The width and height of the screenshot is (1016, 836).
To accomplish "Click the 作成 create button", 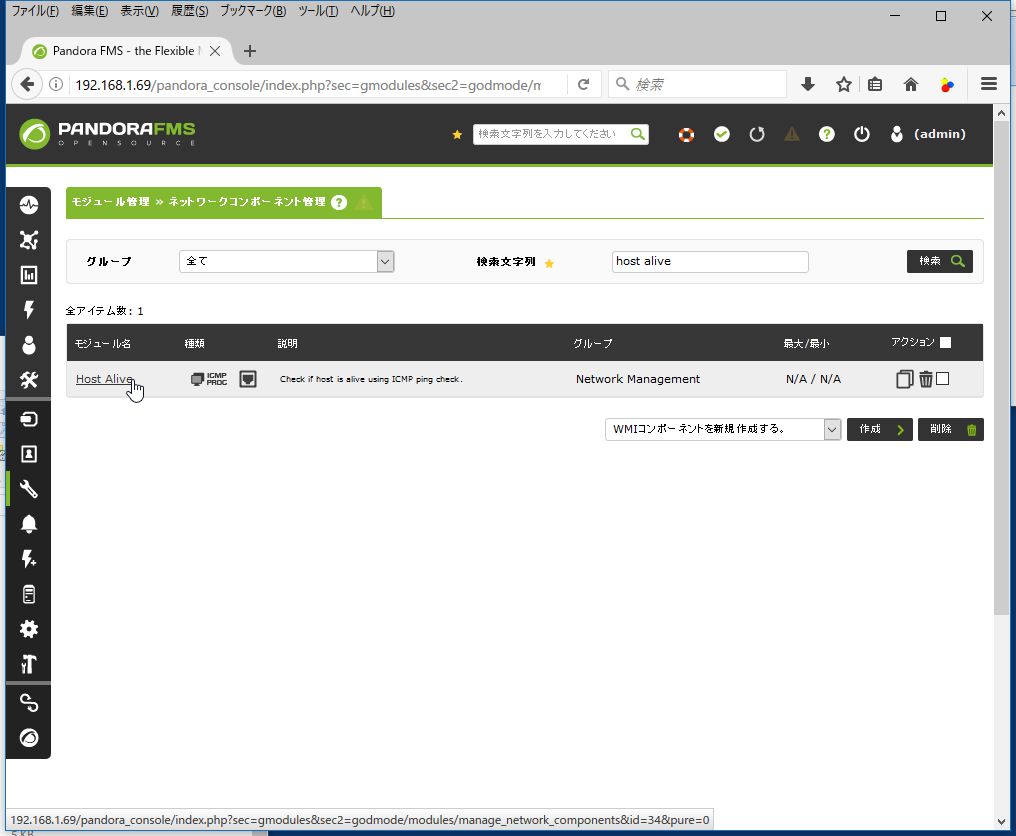I will (x=879, y=429).
